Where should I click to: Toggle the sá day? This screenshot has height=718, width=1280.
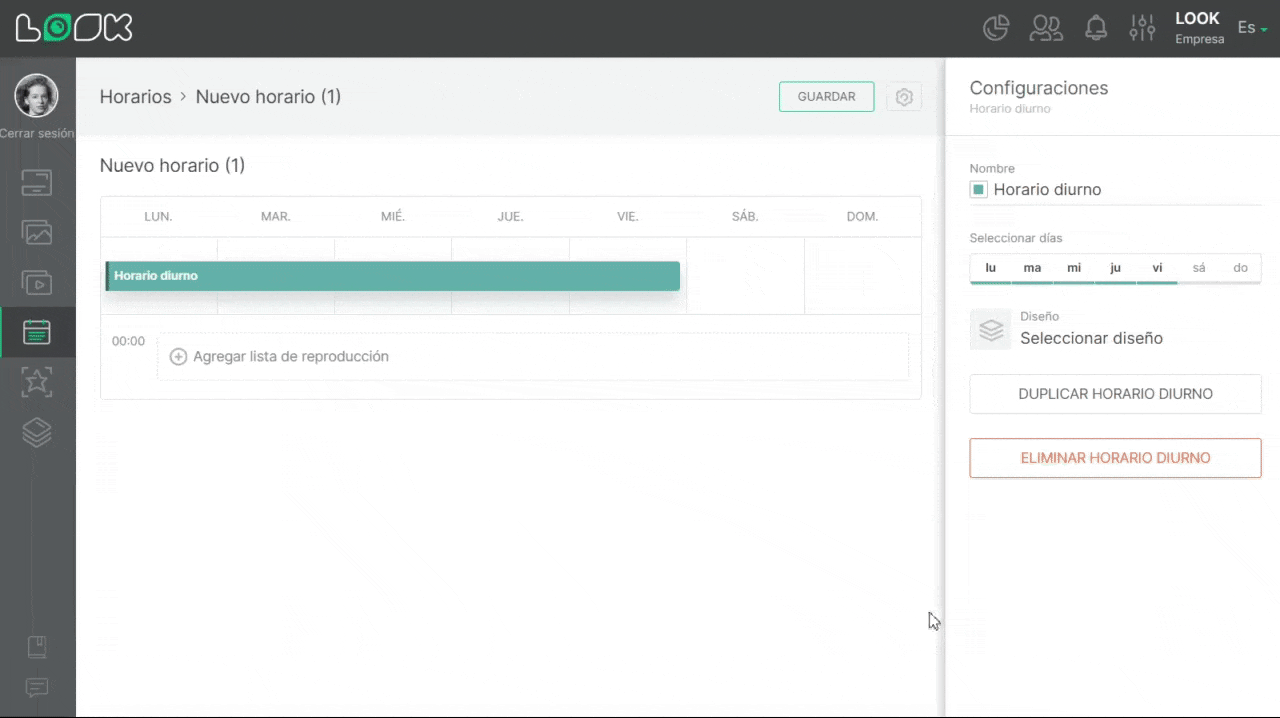point(1199,268)
